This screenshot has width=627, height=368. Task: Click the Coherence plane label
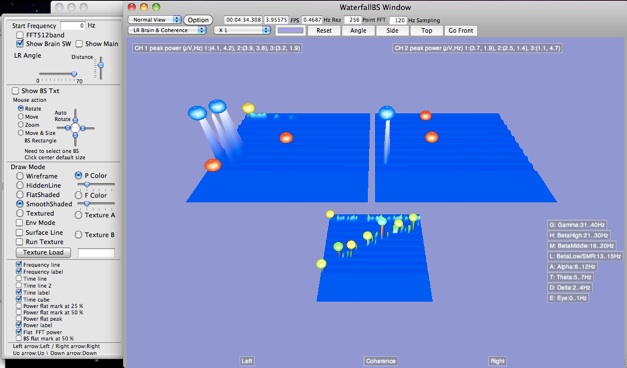(380, 361)
